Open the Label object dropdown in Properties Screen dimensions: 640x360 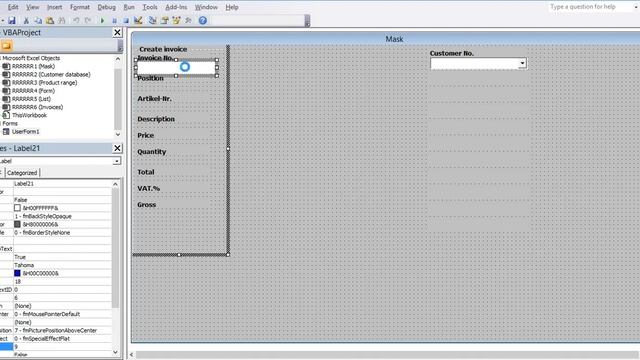click(x=117, y=161)
